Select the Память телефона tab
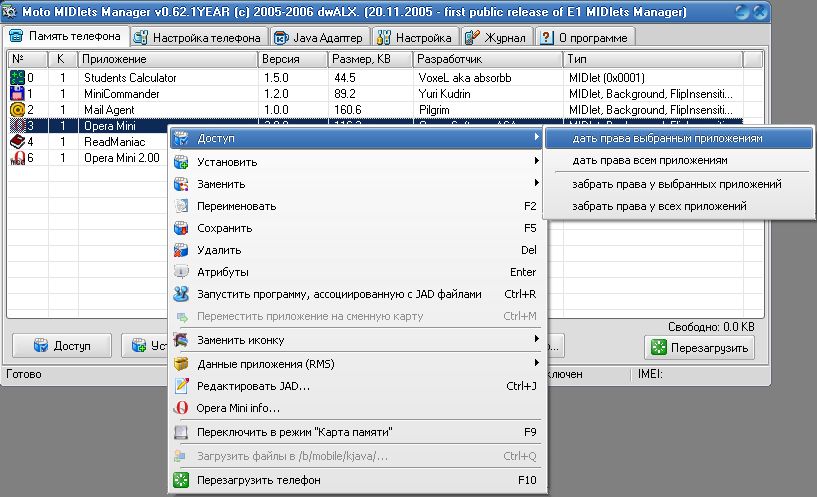The image size is (817, 497). 66,36
